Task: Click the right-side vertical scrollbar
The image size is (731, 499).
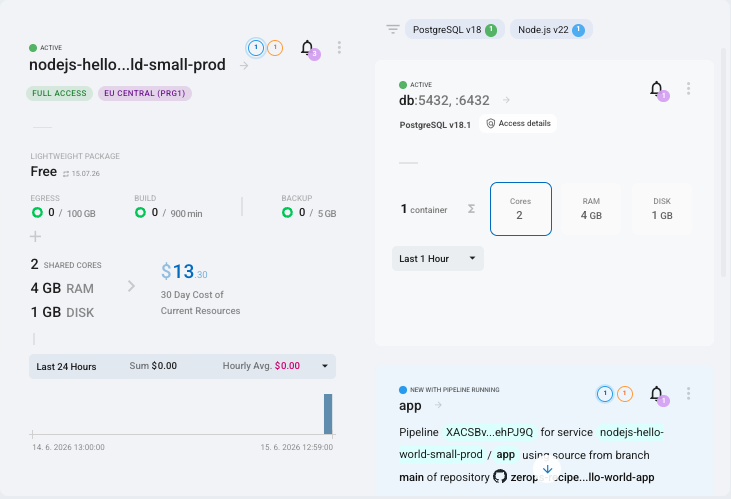Action: coord(724,162)
